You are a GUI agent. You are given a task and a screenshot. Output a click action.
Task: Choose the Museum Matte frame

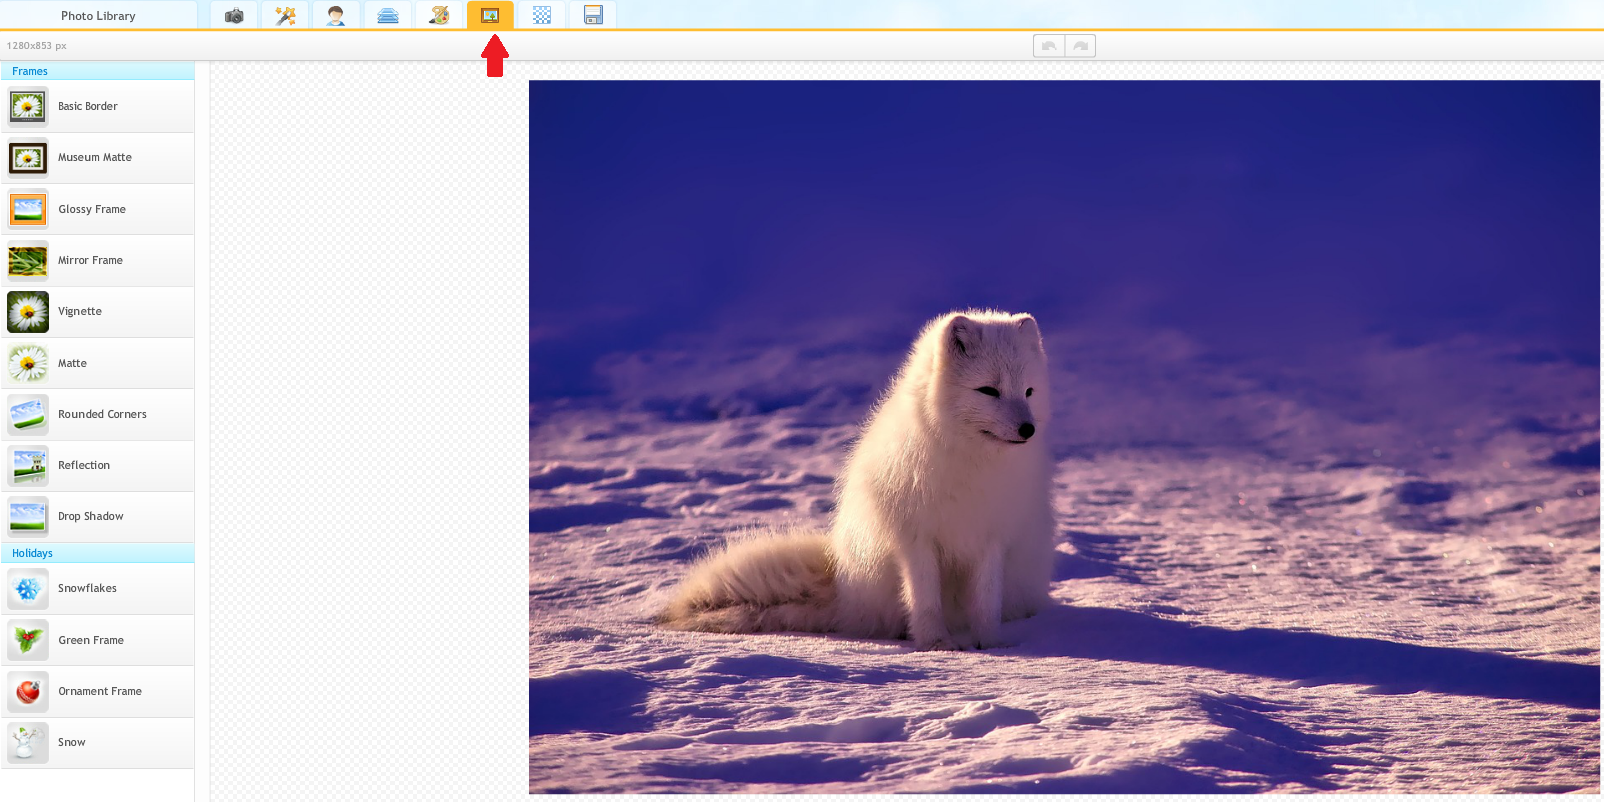coord(97,158)
